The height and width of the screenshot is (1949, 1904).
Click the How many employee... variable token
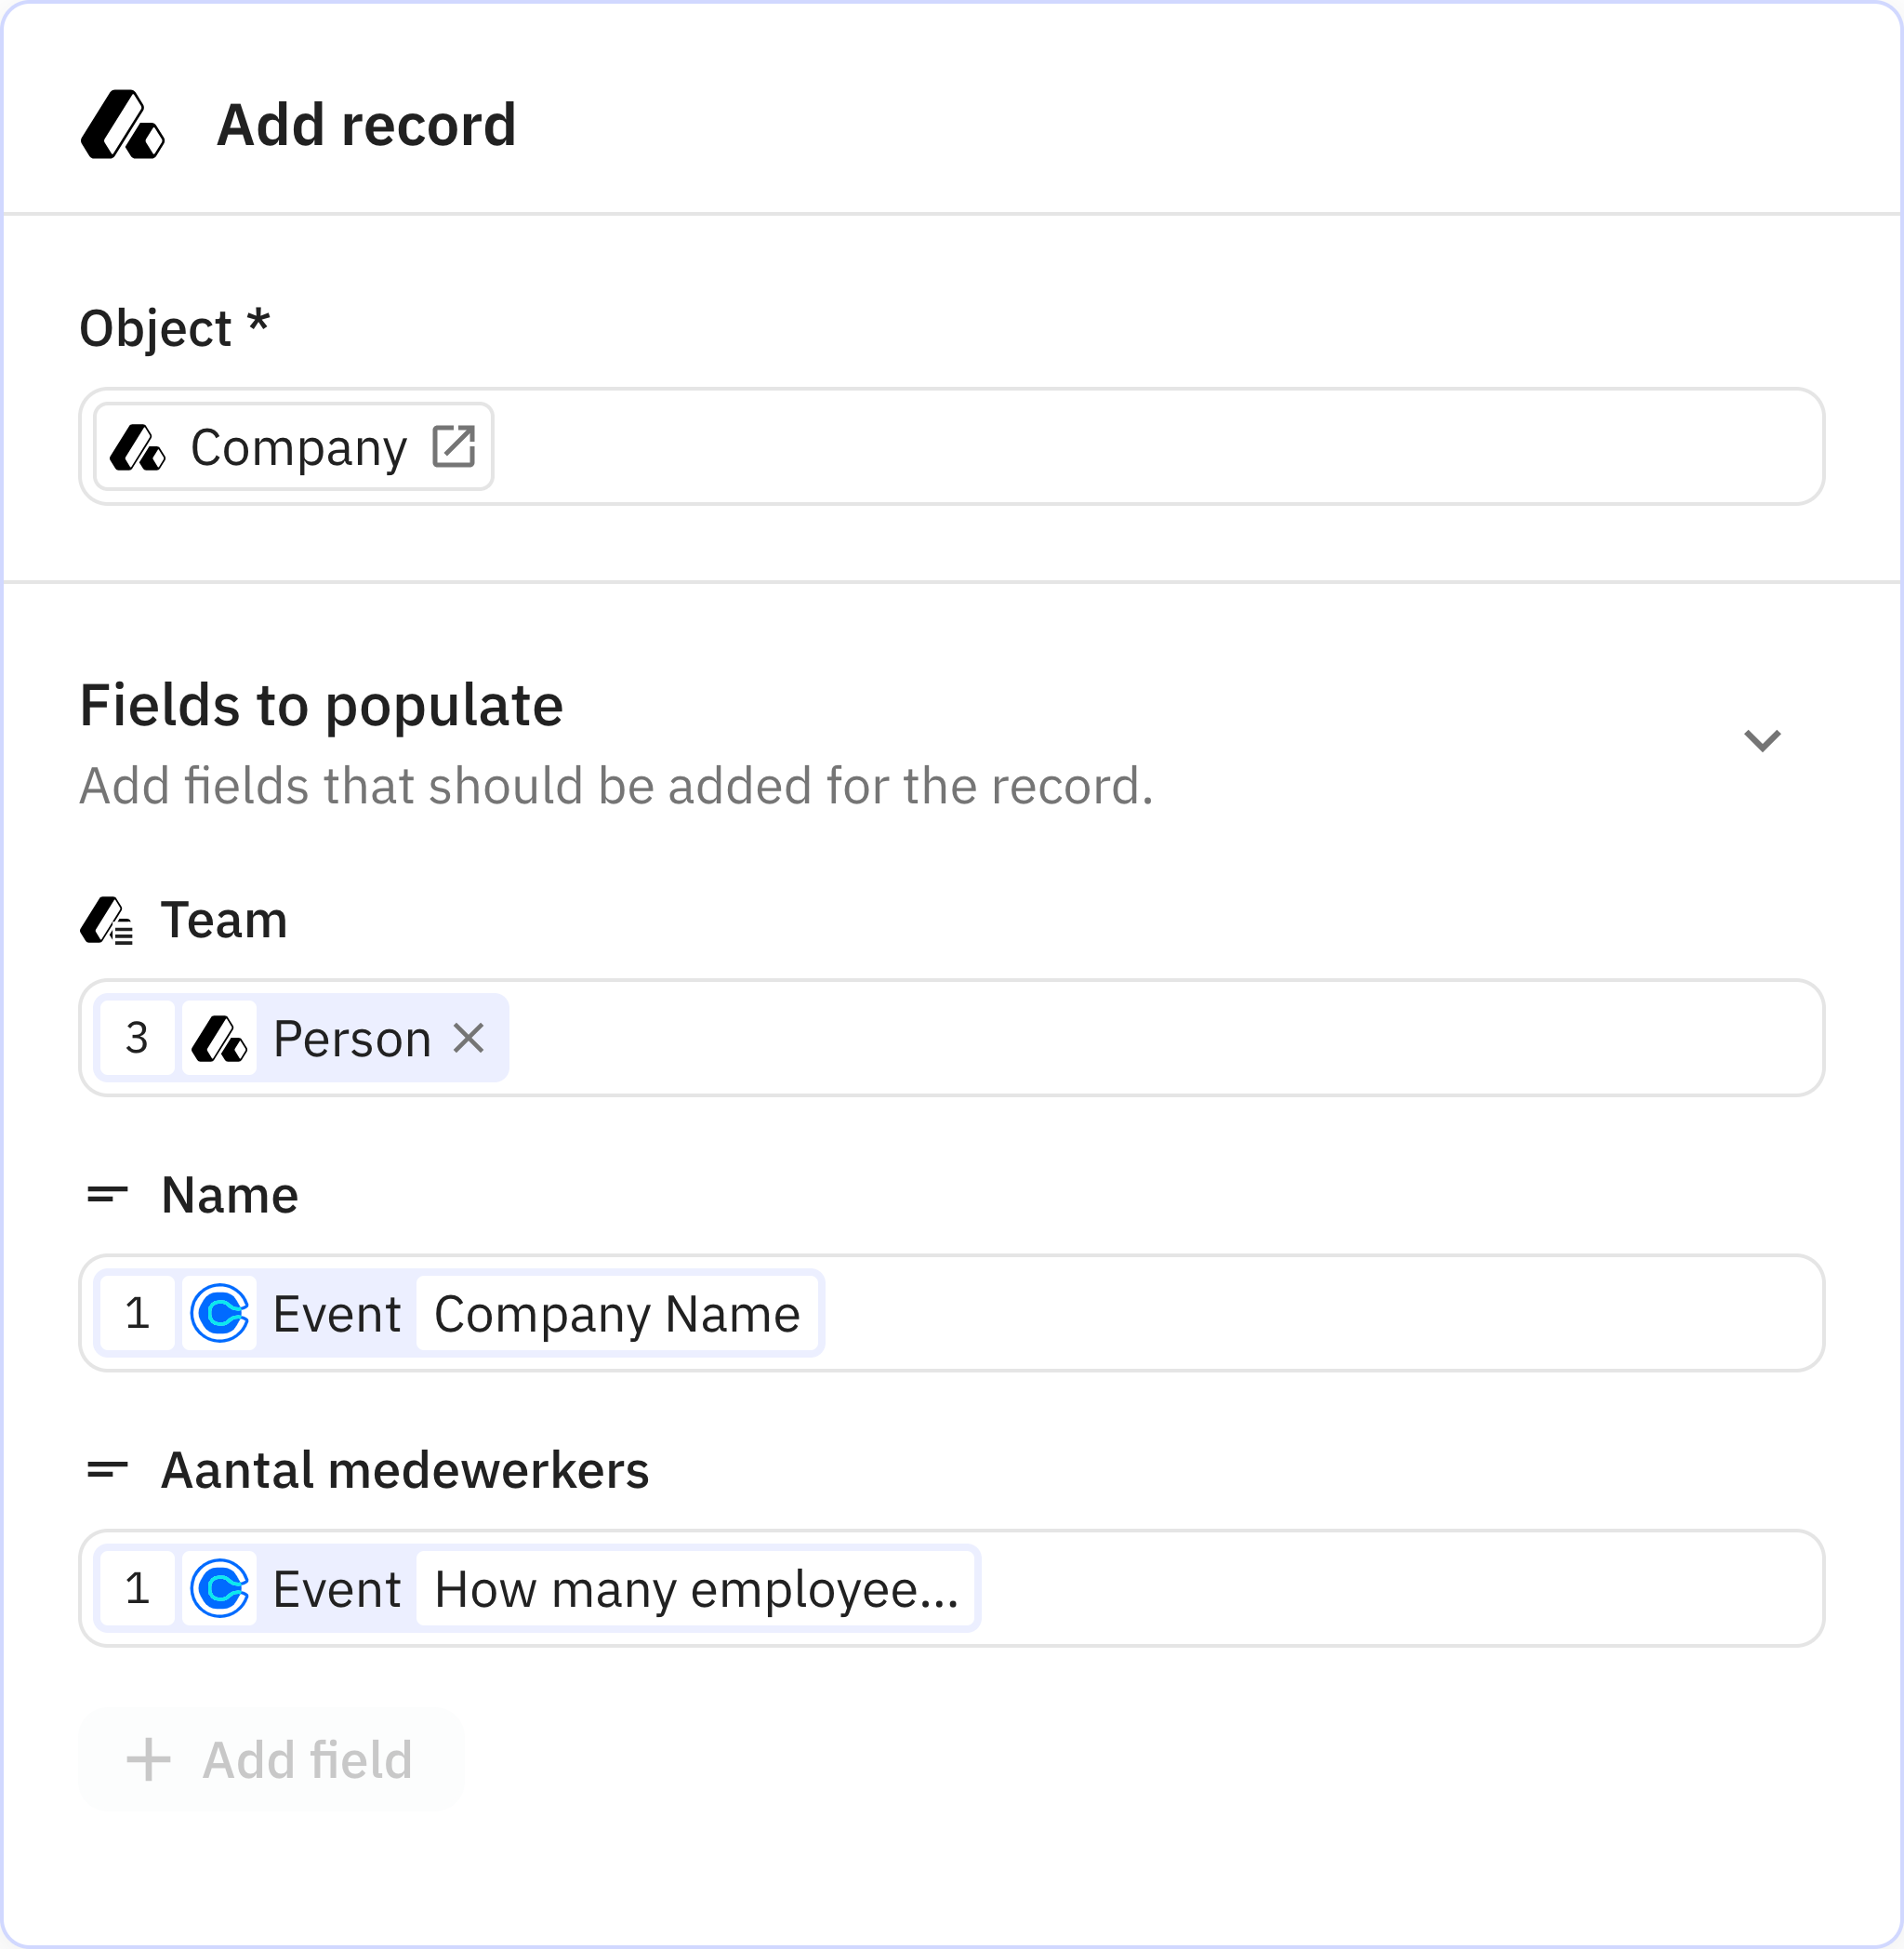(x=696, y=1588)
